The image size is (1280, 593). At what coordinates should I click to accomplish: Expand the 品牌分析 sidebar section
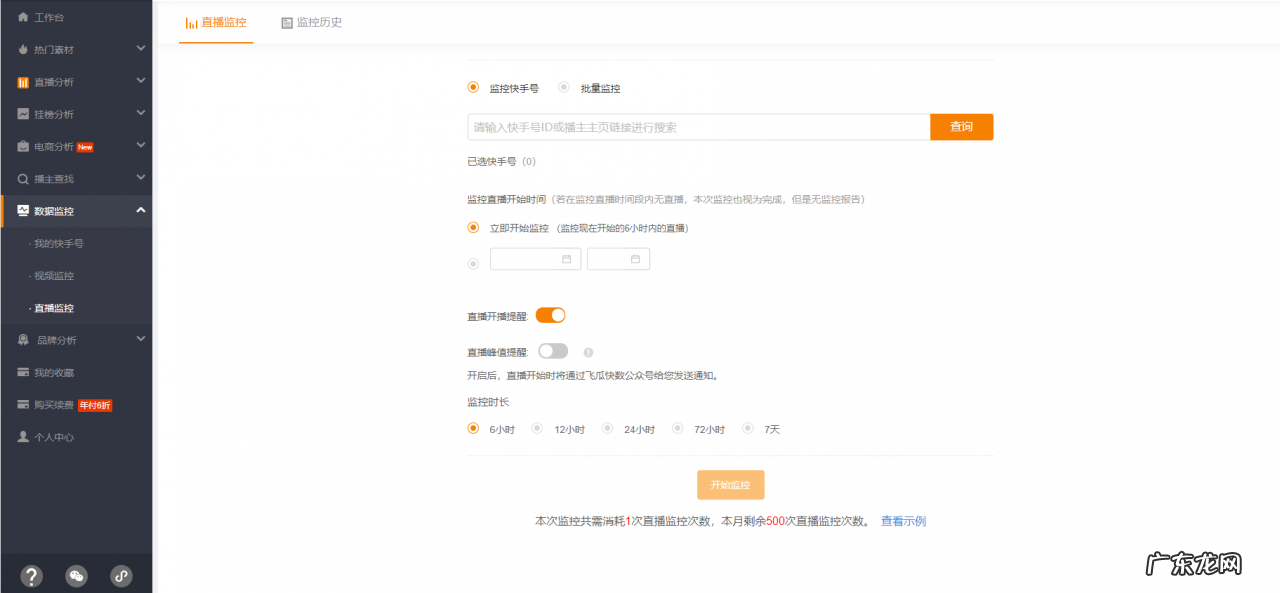click(142, 339)
